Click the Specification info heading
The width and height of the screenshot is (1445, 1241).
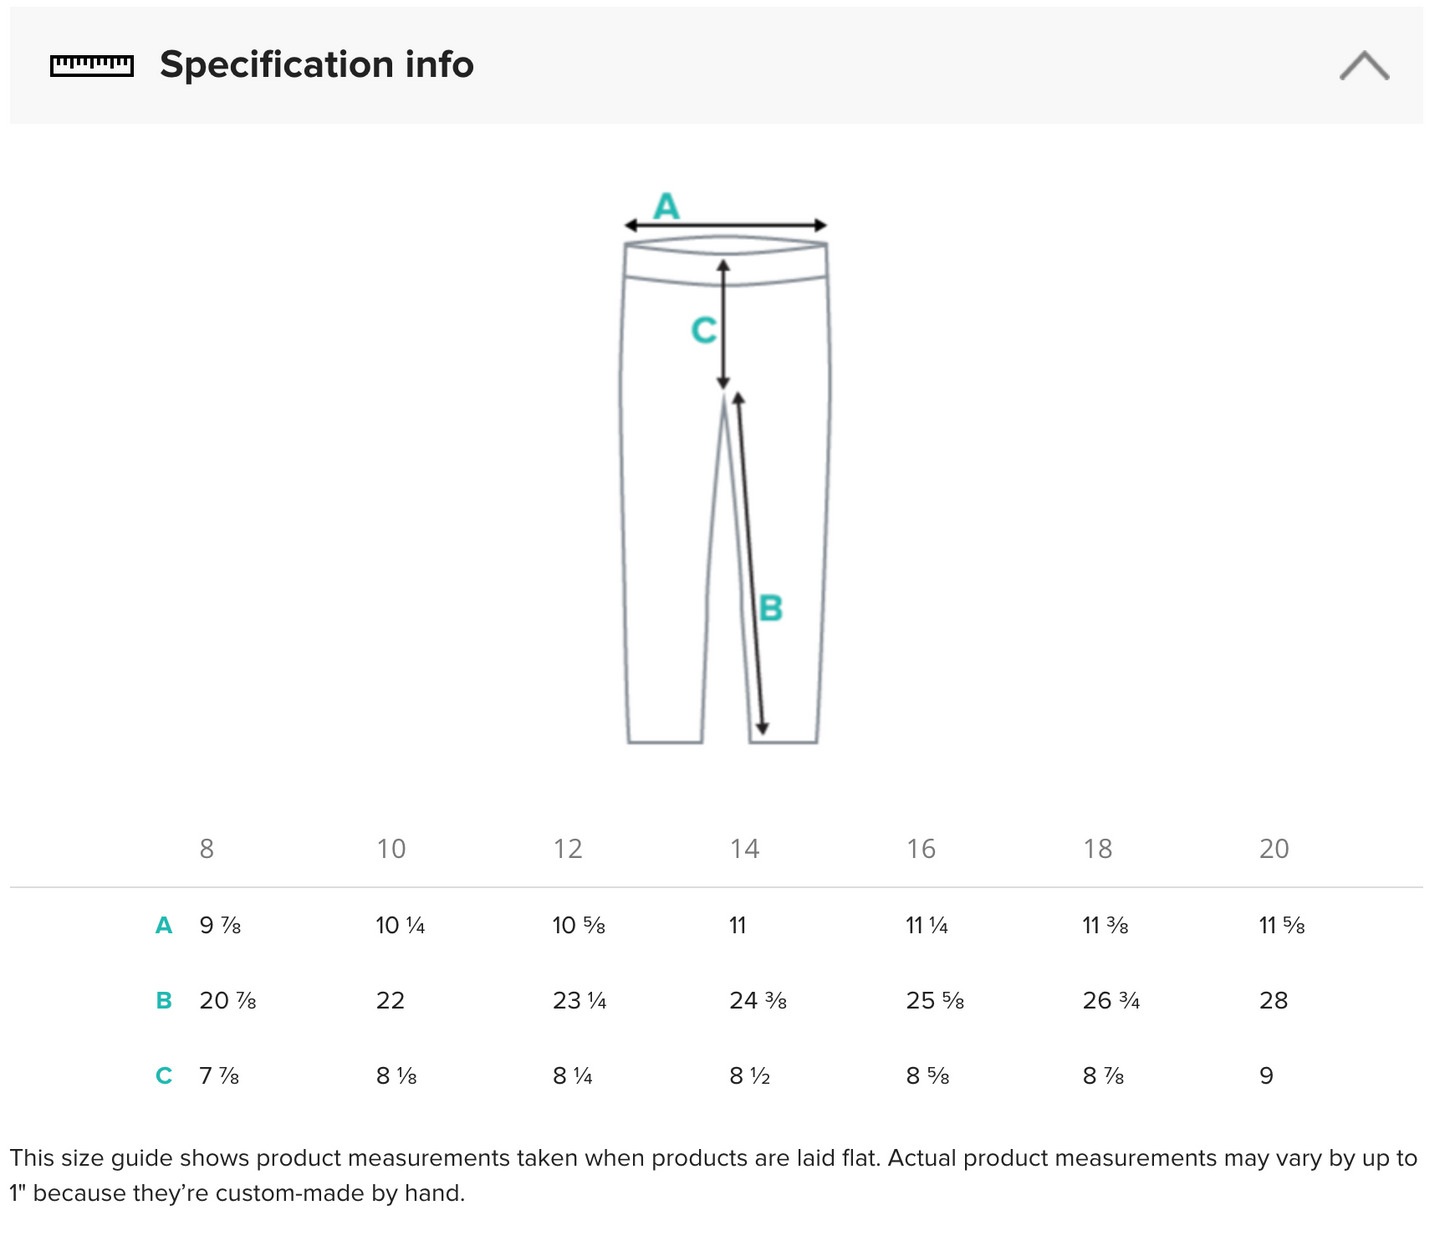316,65
